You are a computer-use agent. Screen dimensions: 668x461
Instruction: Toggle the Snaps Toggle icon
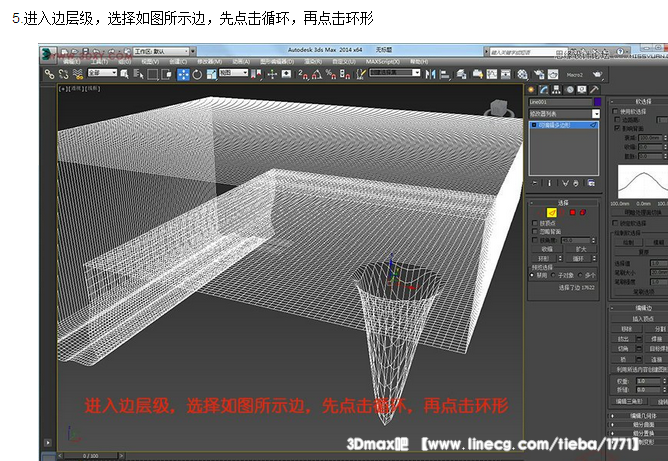tap(302, 75)
